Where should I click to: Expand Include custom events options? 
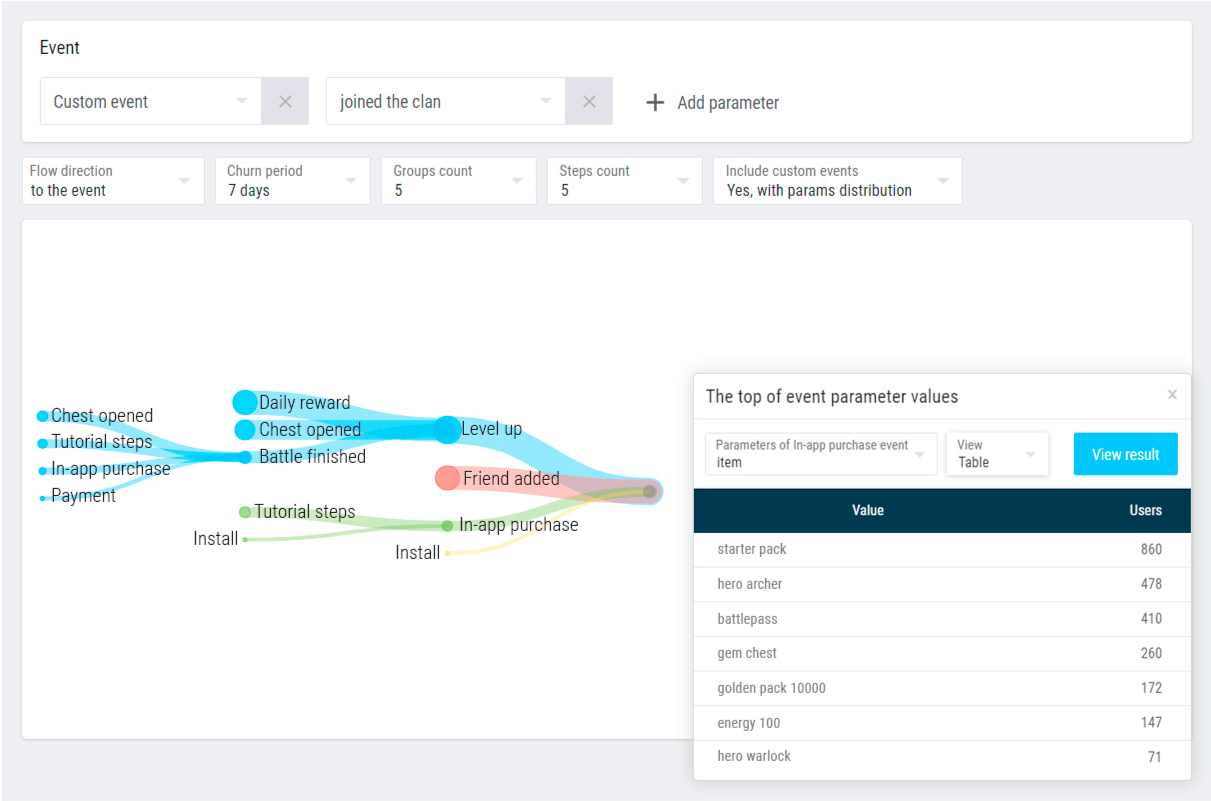[x=837, y=181]
